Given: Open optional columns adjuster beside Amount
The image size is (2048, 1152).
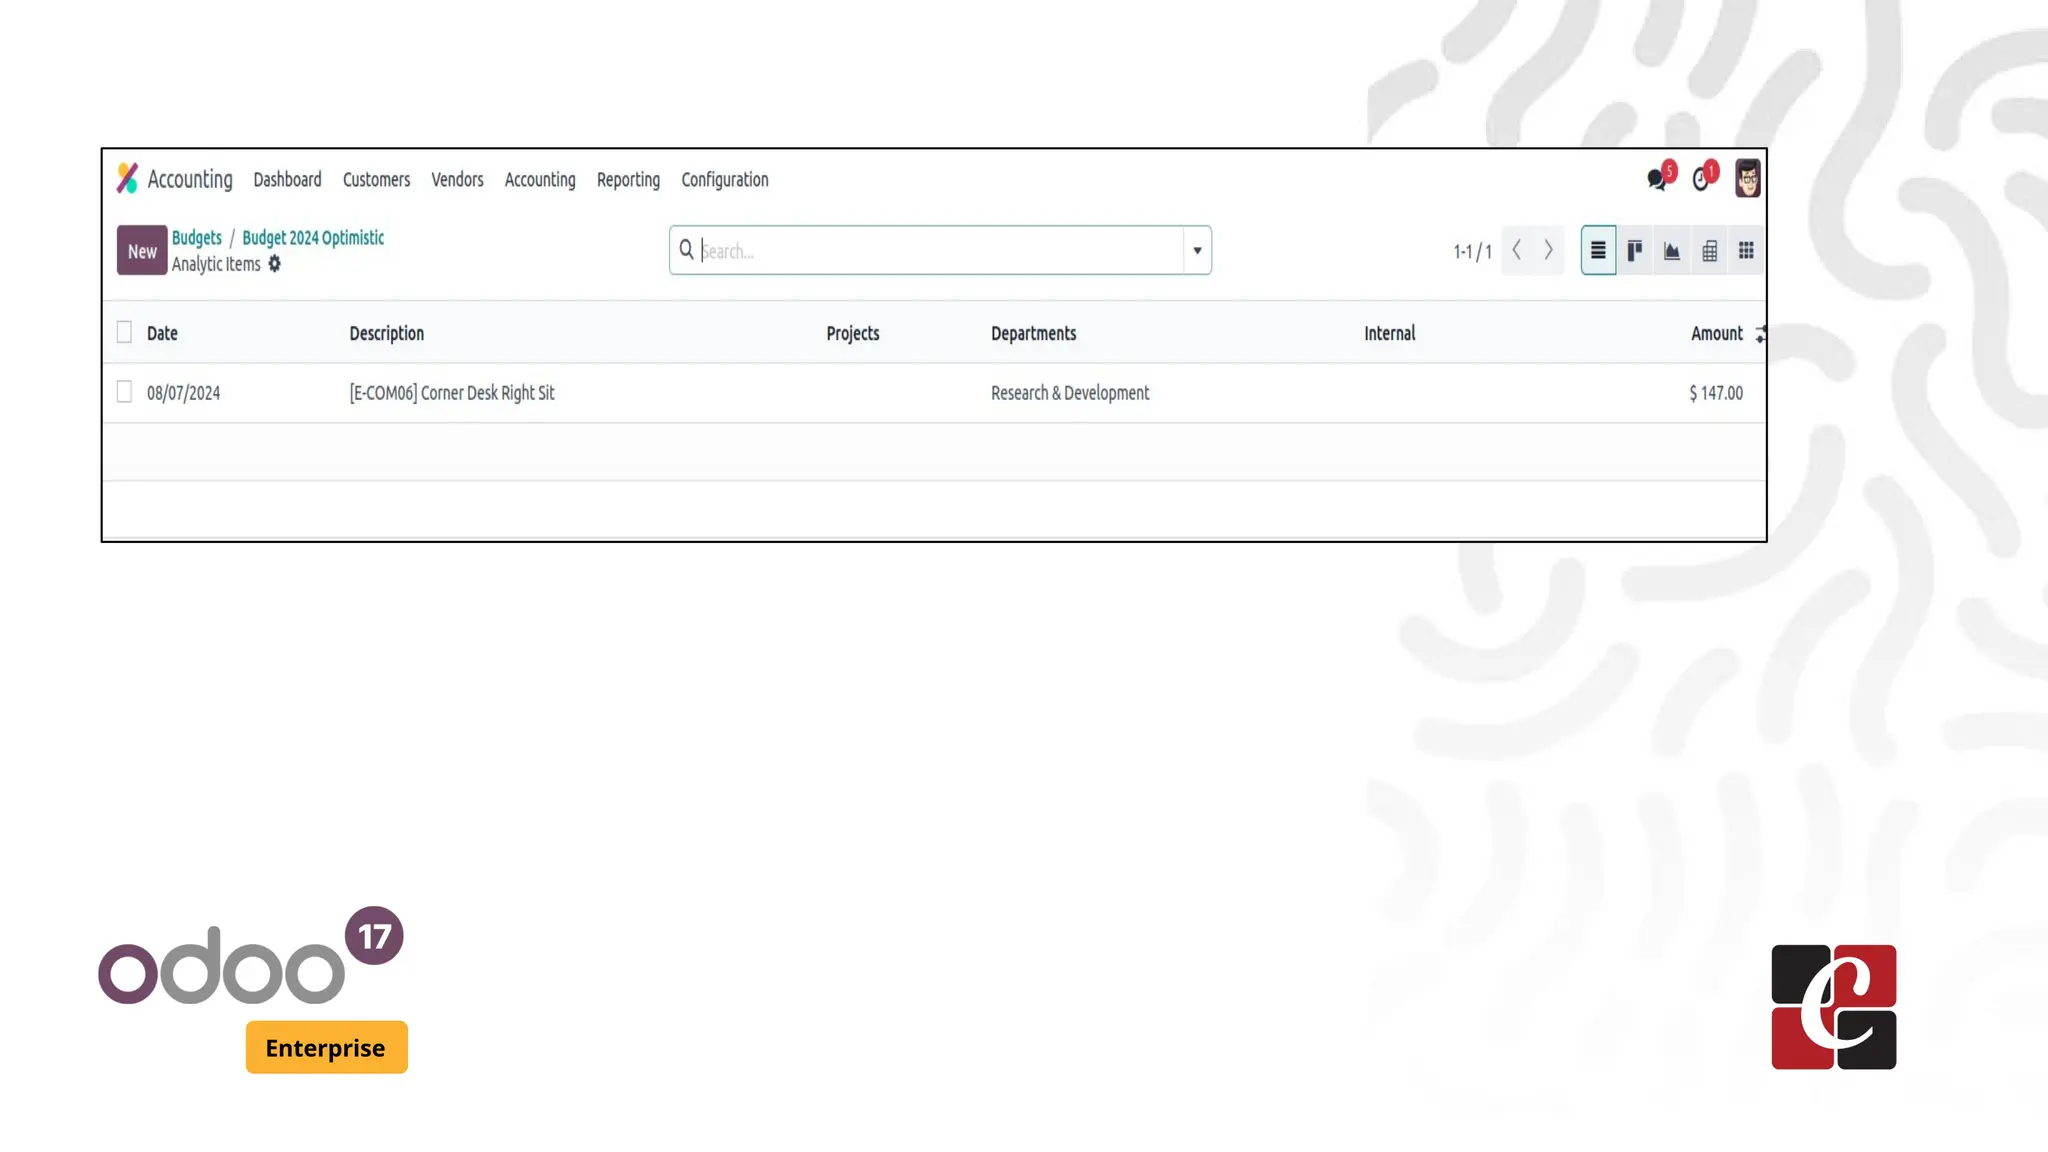Looking at the screenshot, I should 1760,334.
